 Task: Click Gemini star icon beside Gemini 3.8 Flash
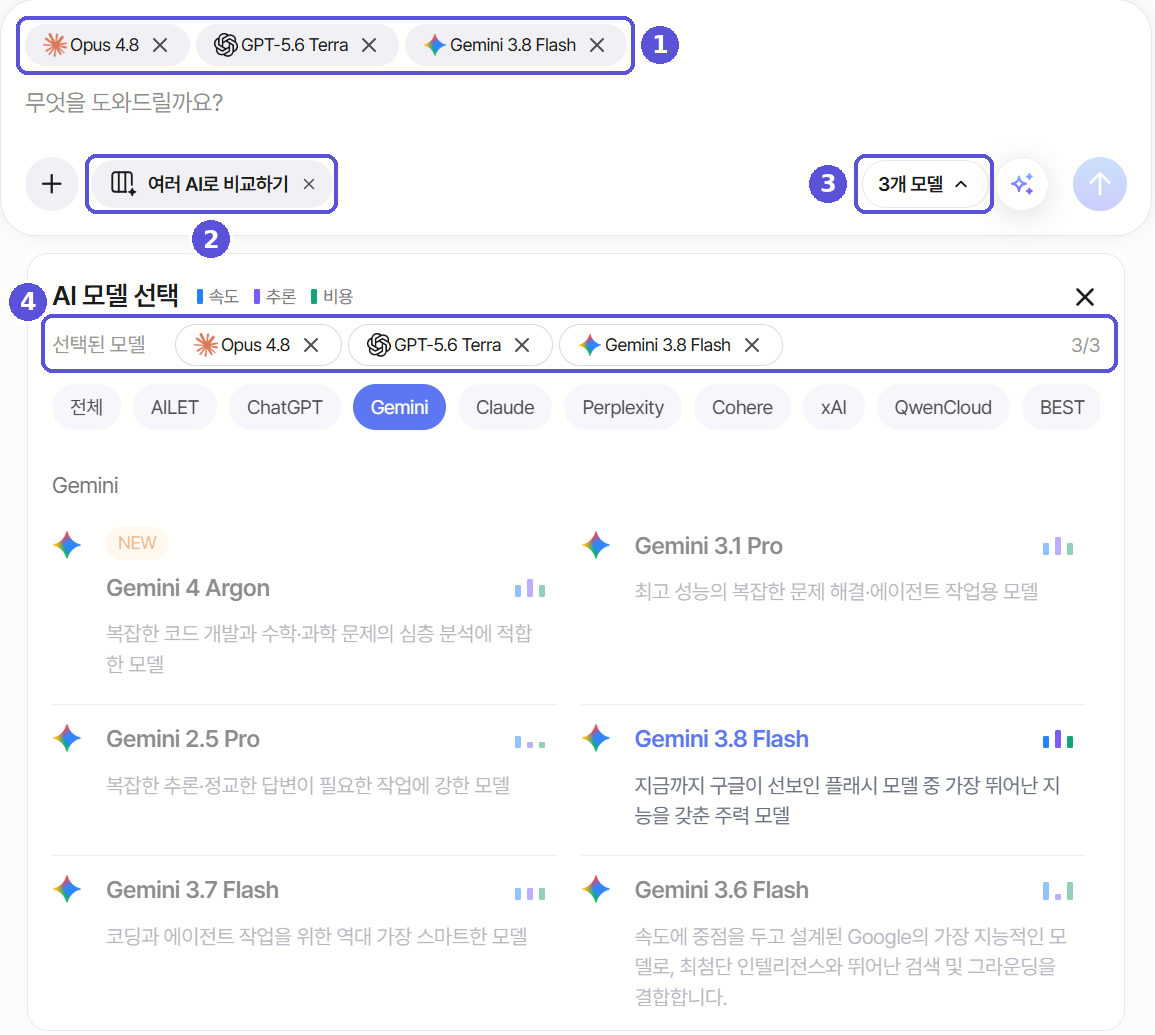596,738
